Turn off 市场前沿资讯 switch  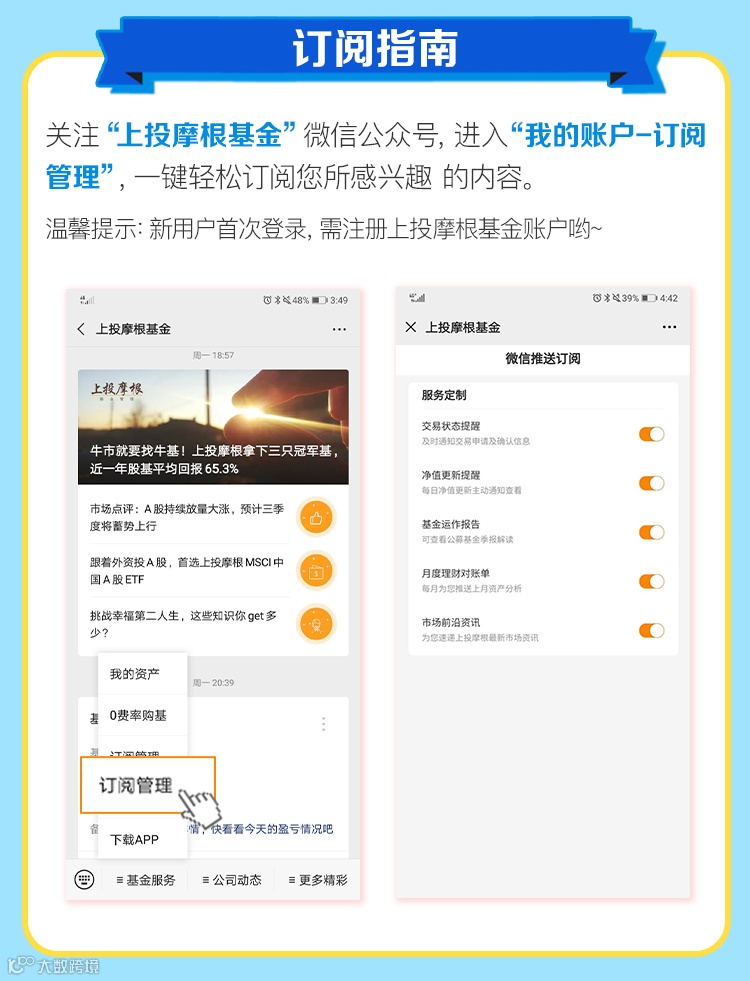click(x=651, y=631)
